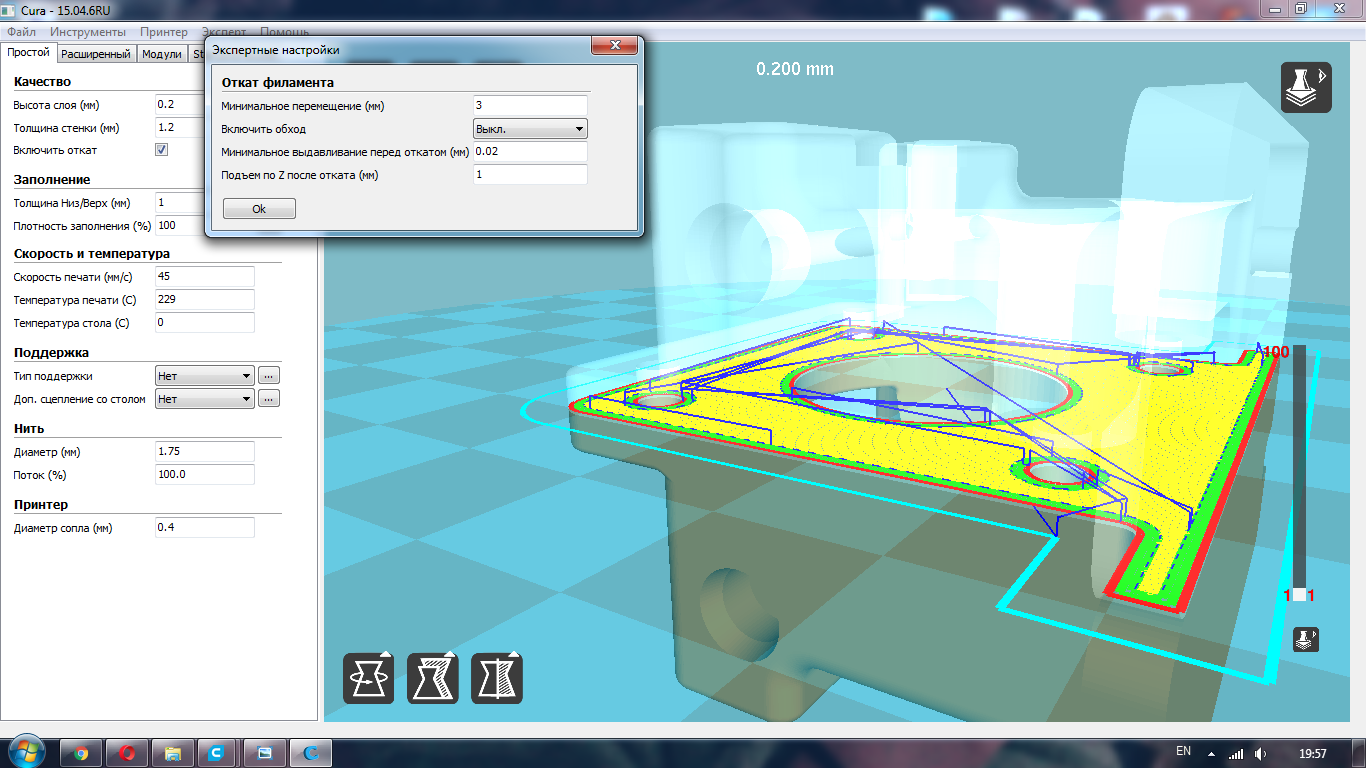Click the Минимальное перемещение input field
1366x768 pixels.
529,106
